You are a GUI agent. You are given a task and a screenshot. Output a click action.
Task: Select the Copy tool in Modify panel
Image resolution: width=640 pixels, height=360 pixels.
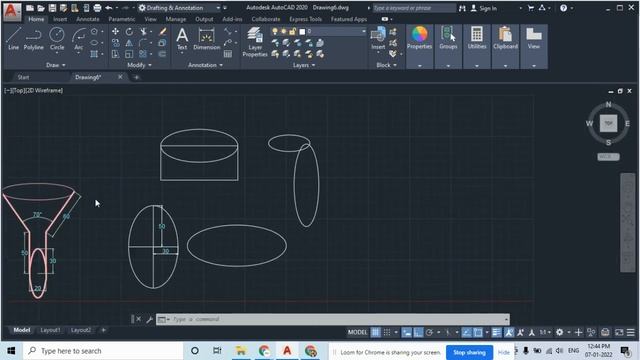point(116,42)
